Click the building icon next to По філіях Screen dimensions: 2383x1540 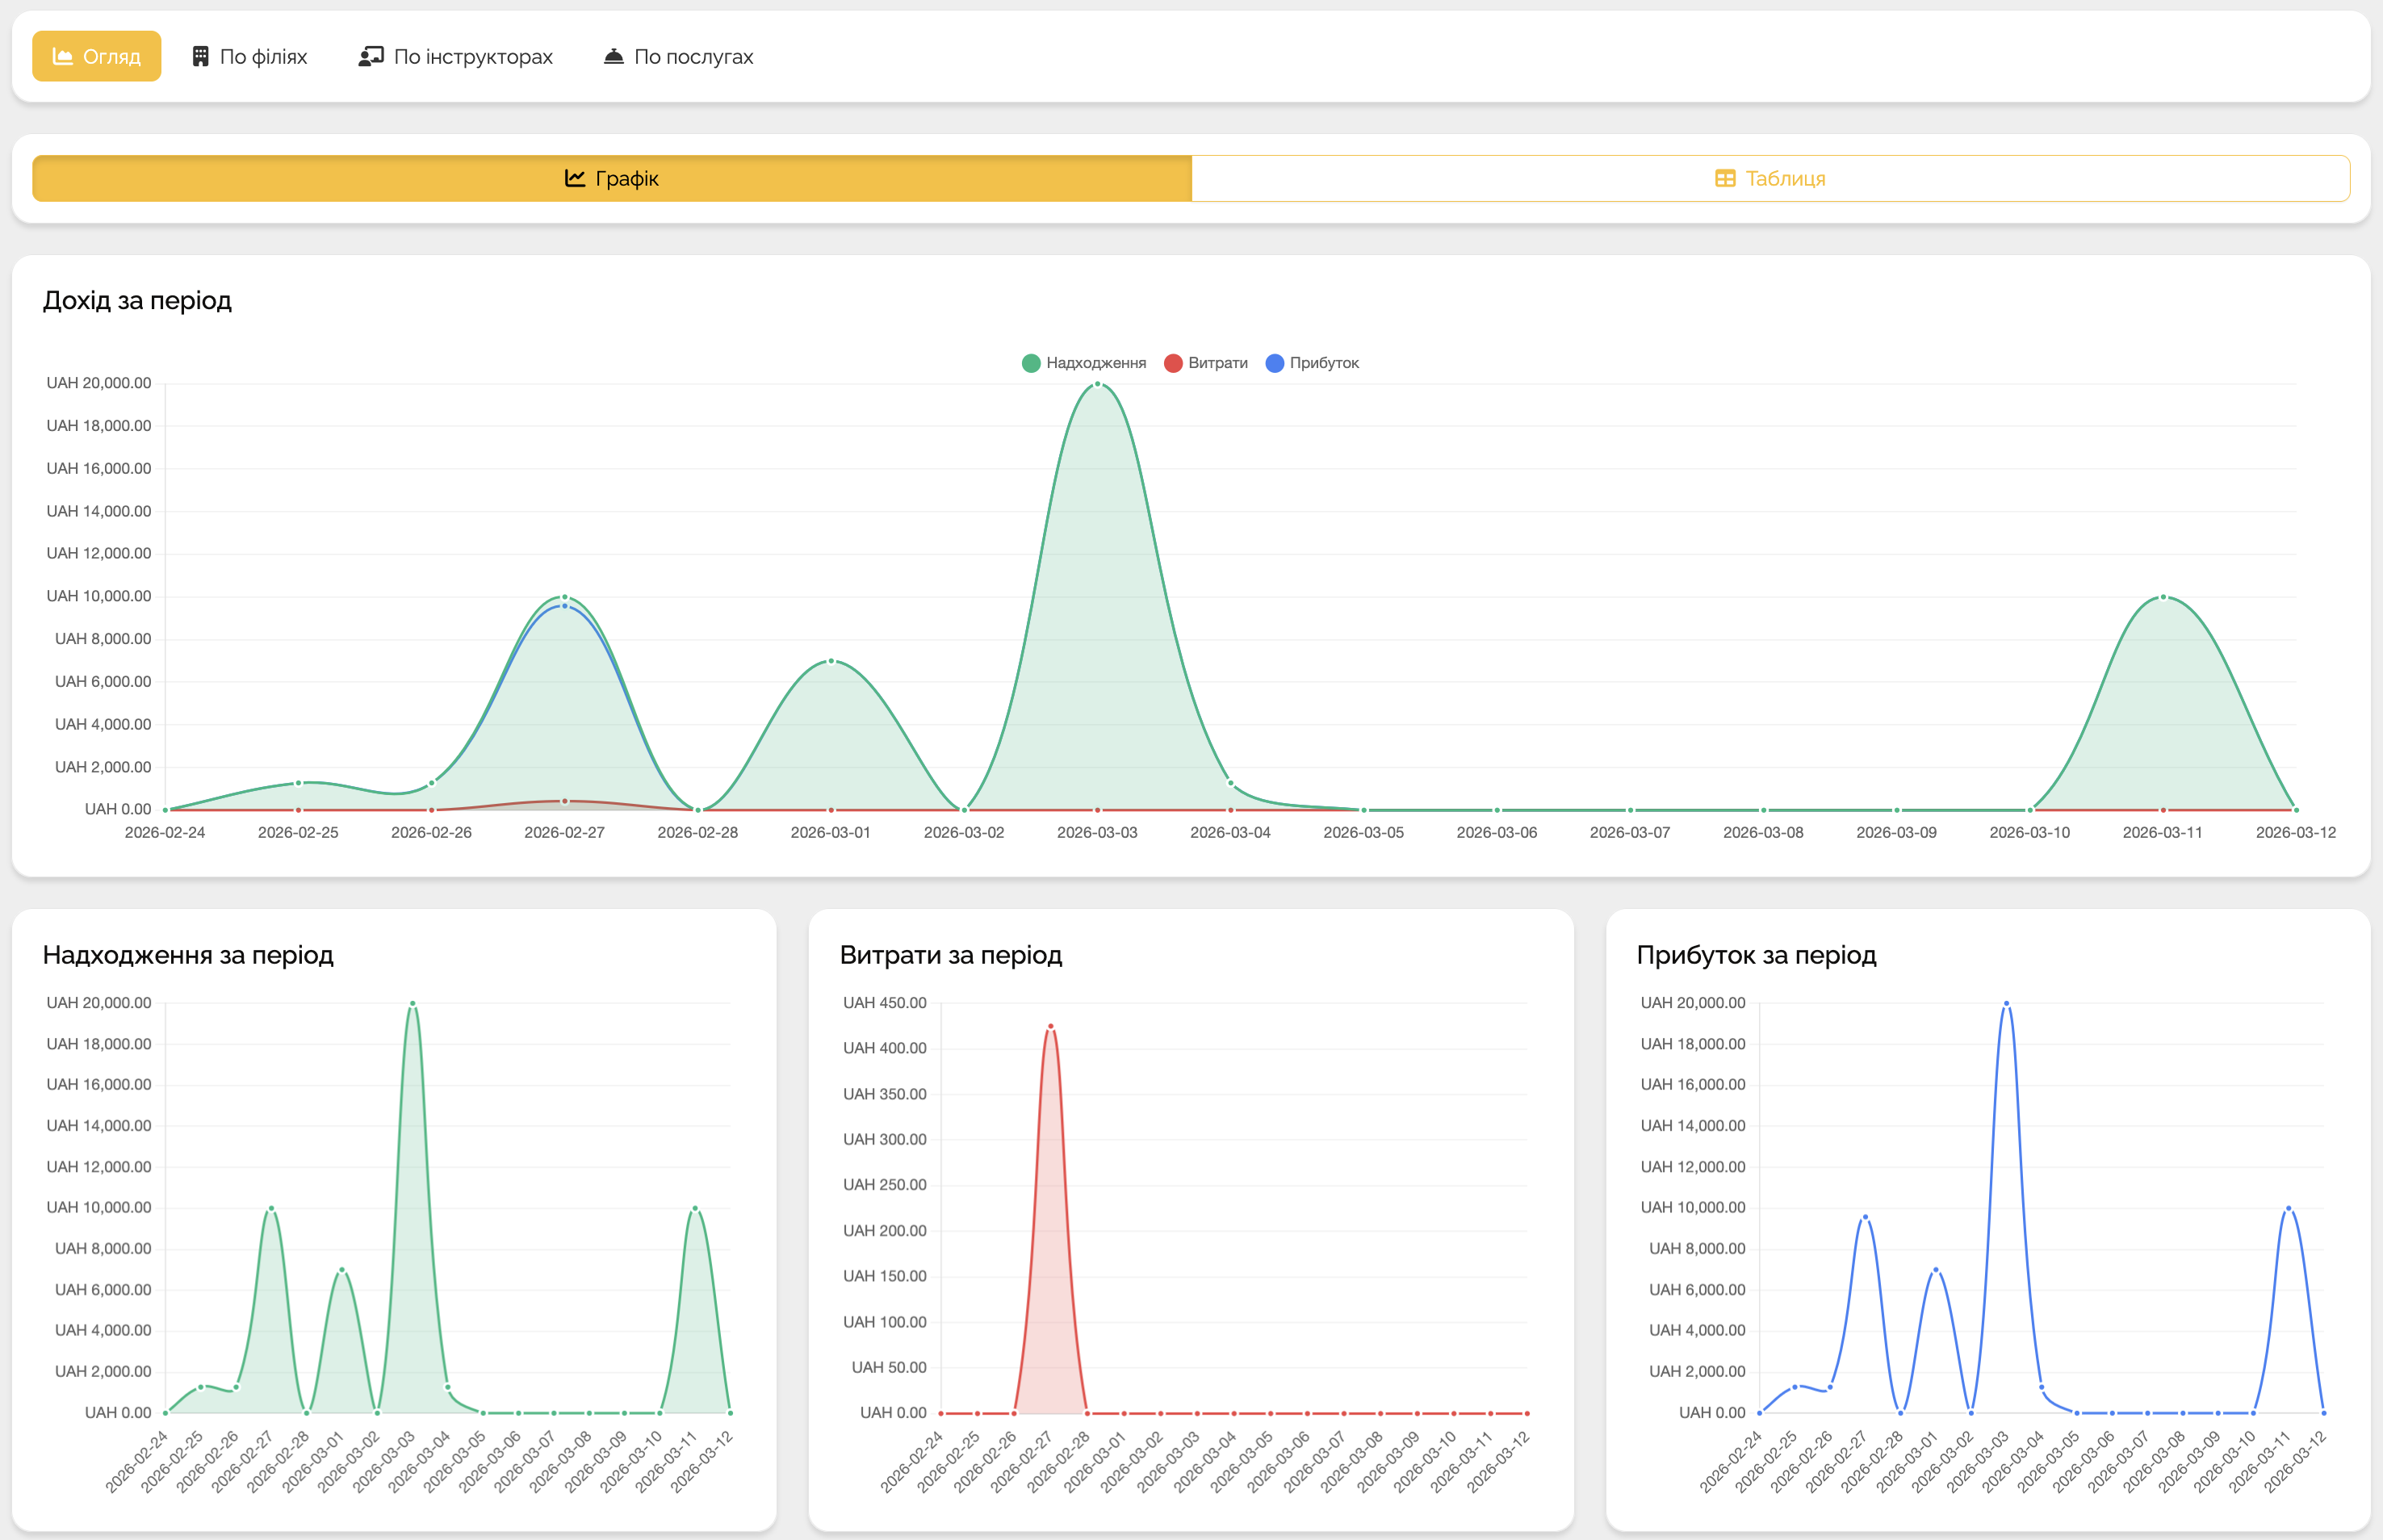coord(201,57)
